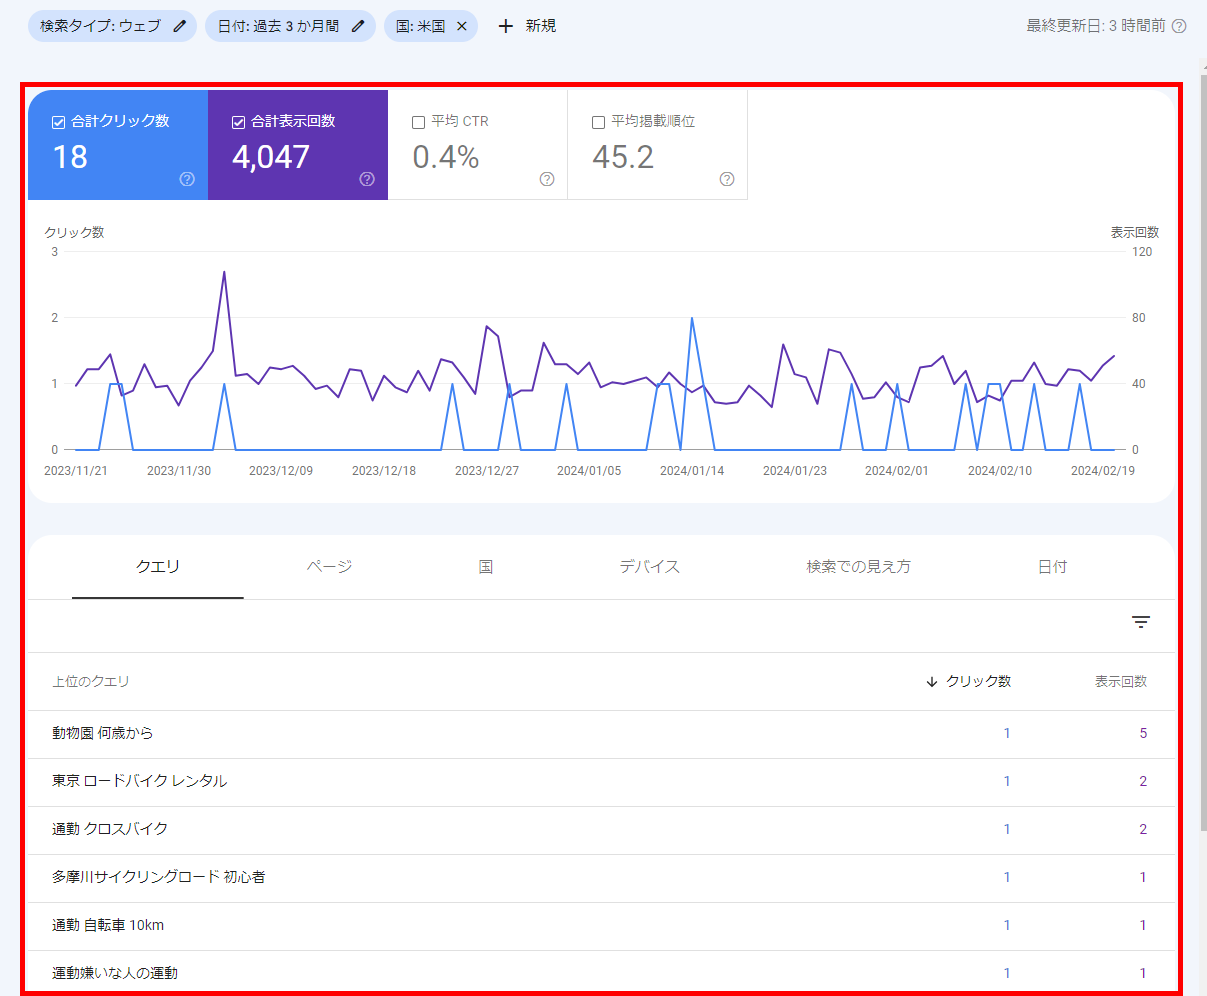Viewport: 1207px width, 996px height.
Task: Sort by クリック数 column header arrow
Action: (932, 681)
